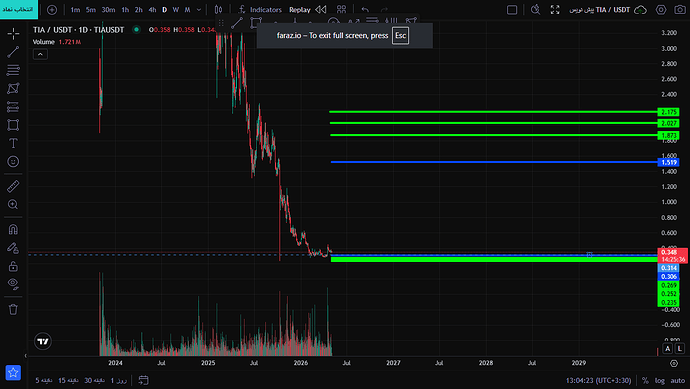Click the floating toolbar drag handle
This screenshot has height=389, width=690.
(x=221, y=23)
